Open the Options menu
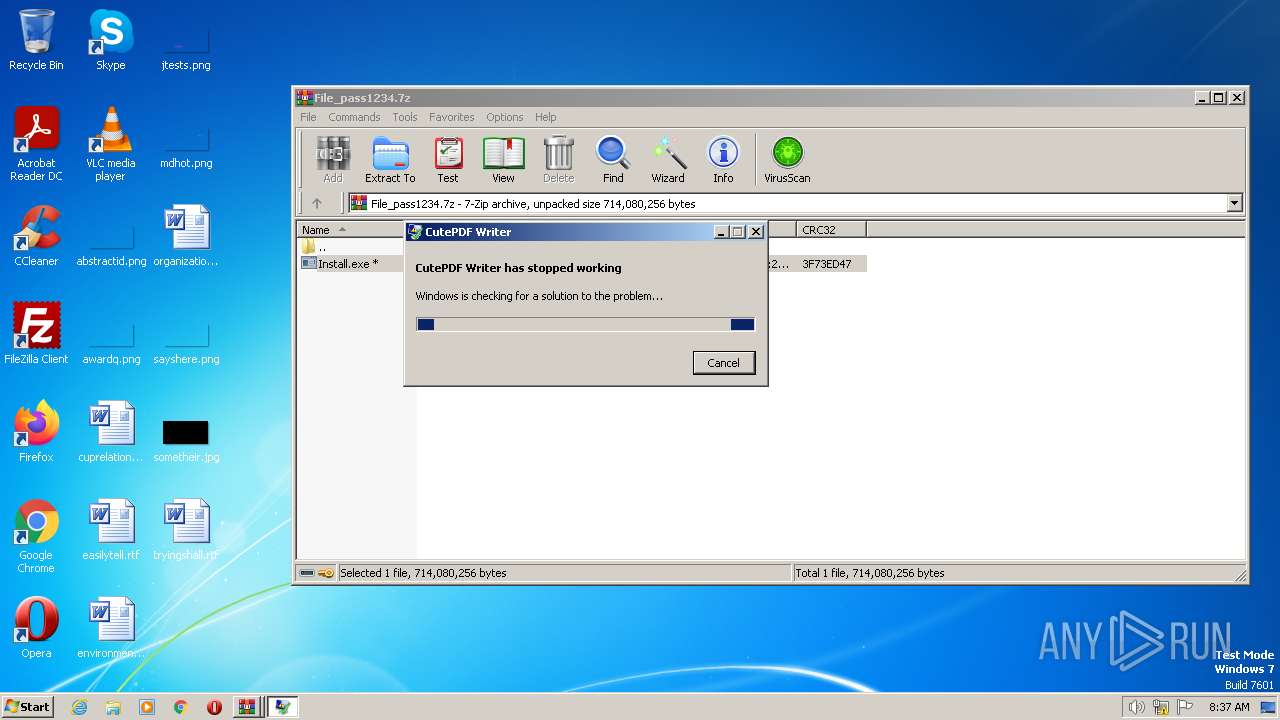1280x720 pixels. point(505,117)
